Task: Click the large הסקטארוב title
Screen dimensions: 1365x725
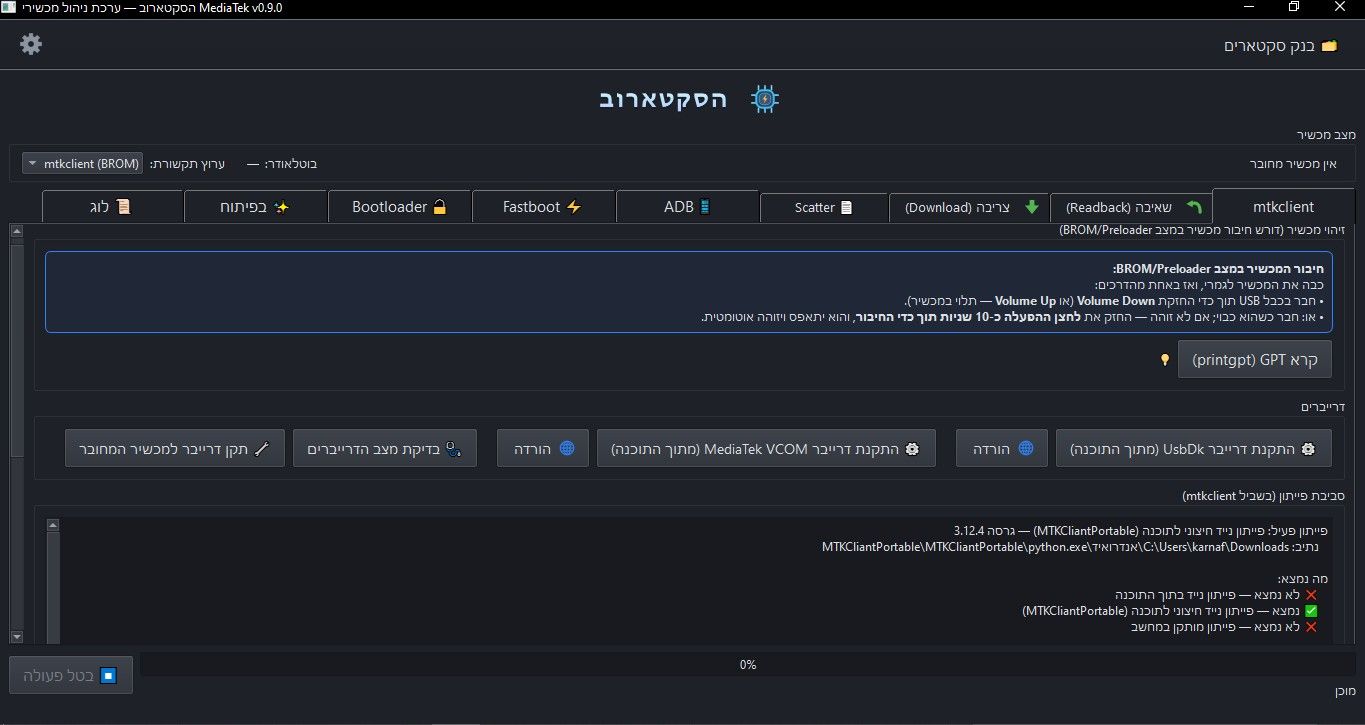Action: point(664,99)
